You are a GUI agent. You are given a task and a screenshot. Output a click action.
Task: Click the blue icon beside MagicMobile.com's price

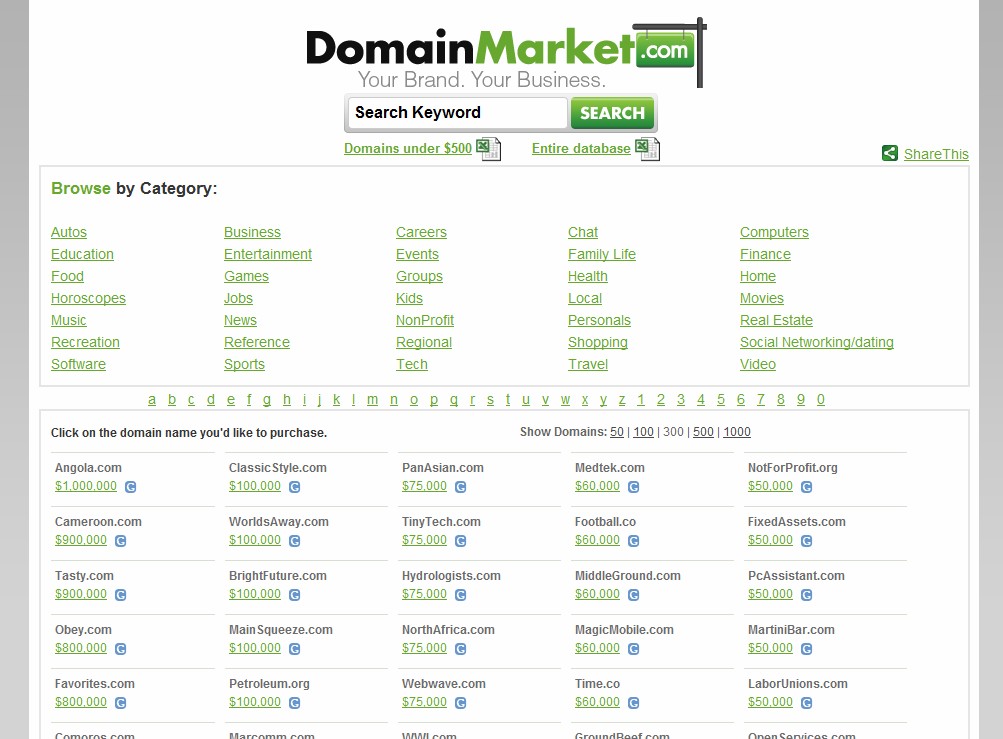pos(633,649)
